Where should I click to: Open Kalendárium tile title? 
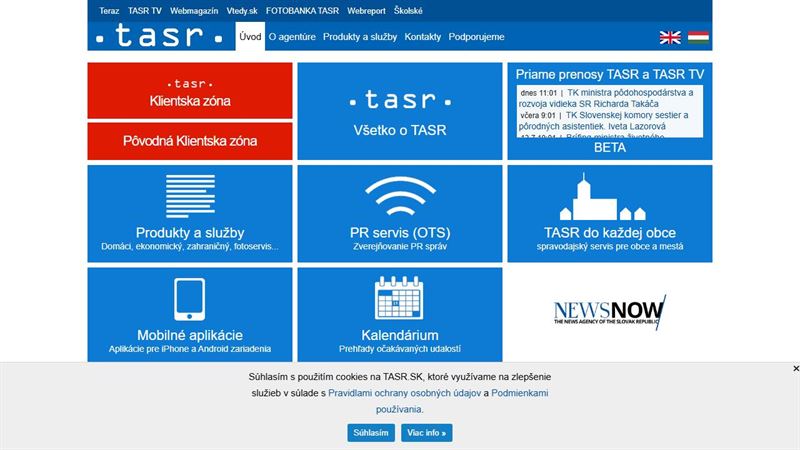(400, 335)
